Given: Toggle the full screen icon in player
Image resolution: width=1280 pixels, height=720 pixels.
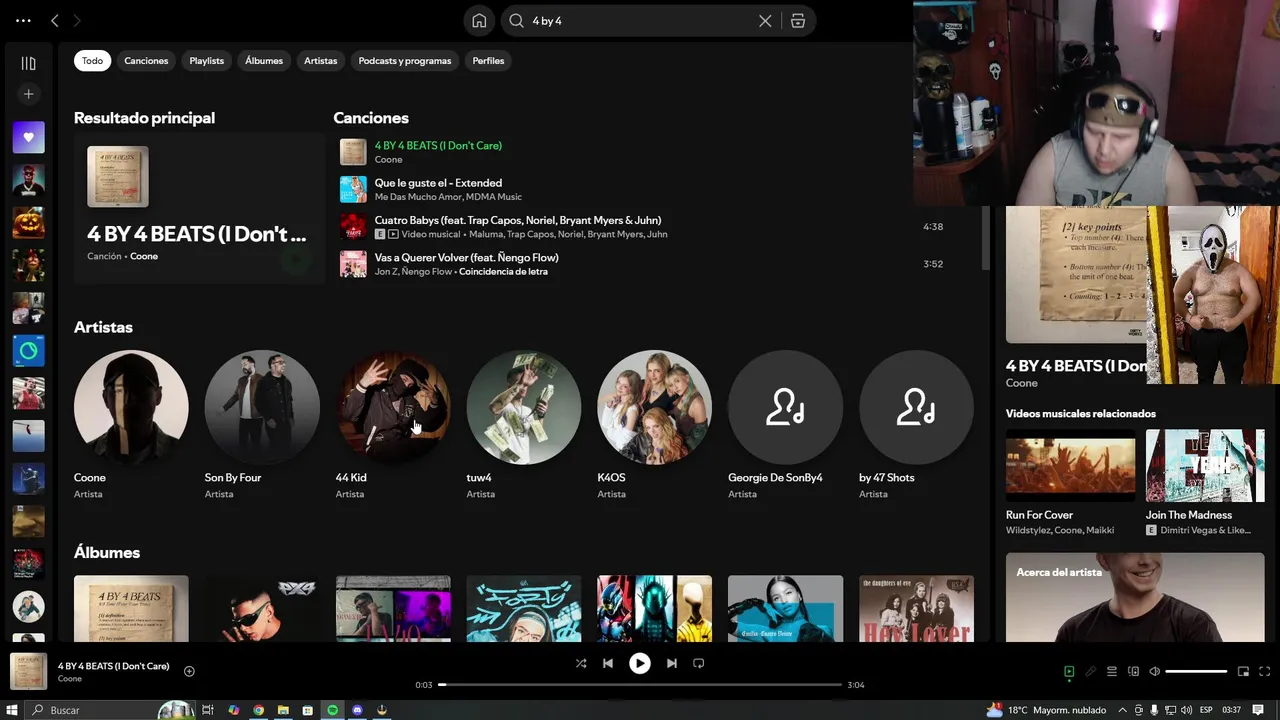Looking at the screenshot, I should 1264,672.
